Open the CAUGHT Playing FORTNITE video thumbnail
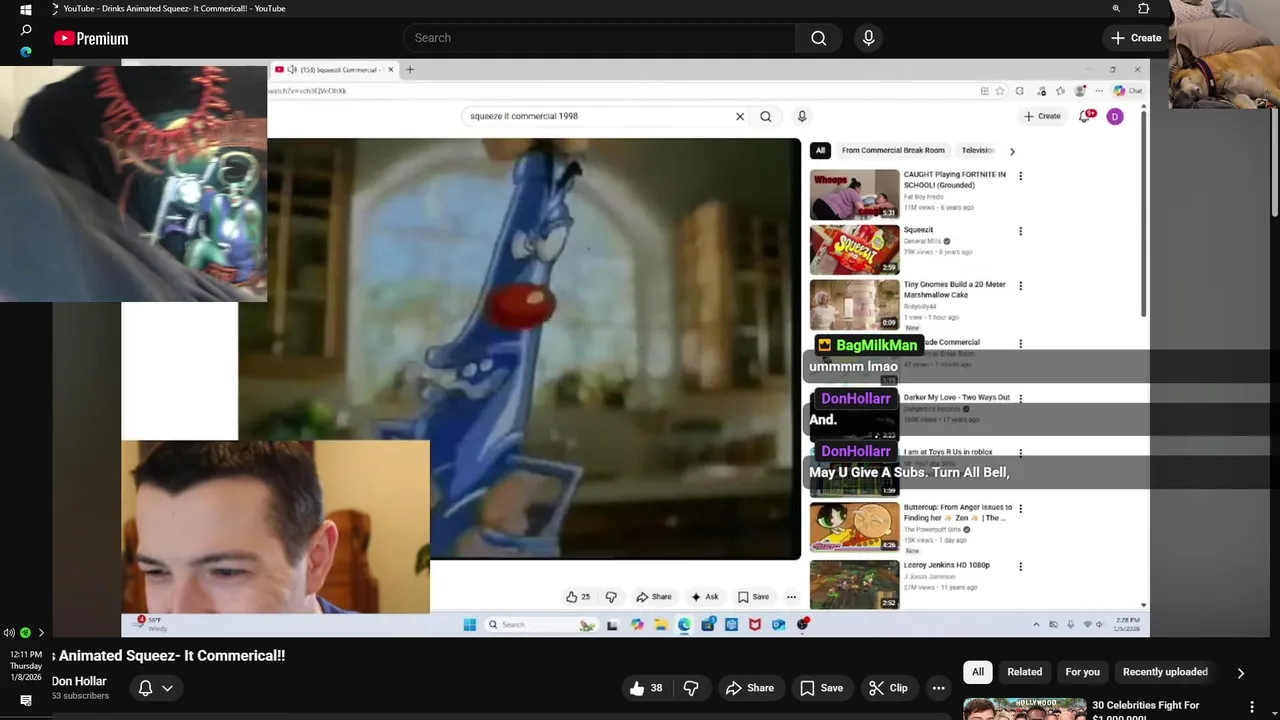Viewport: 1280px width, 720px height. [x=854, y=194]
